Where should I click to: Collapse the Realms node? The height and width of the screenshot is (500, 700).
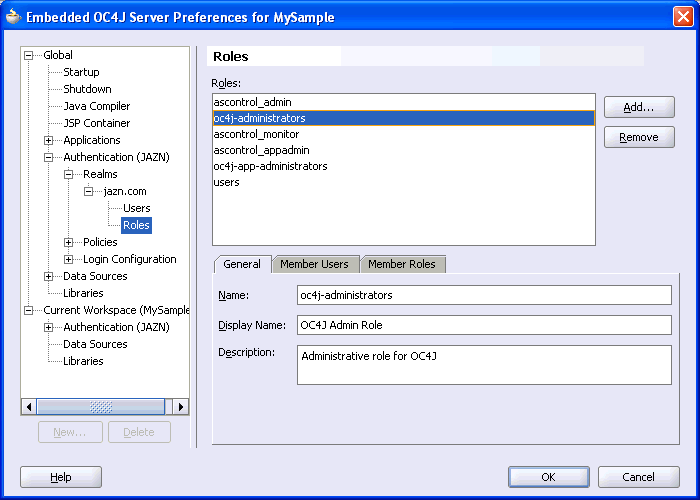pyautogui.click(x=68, y=174)
